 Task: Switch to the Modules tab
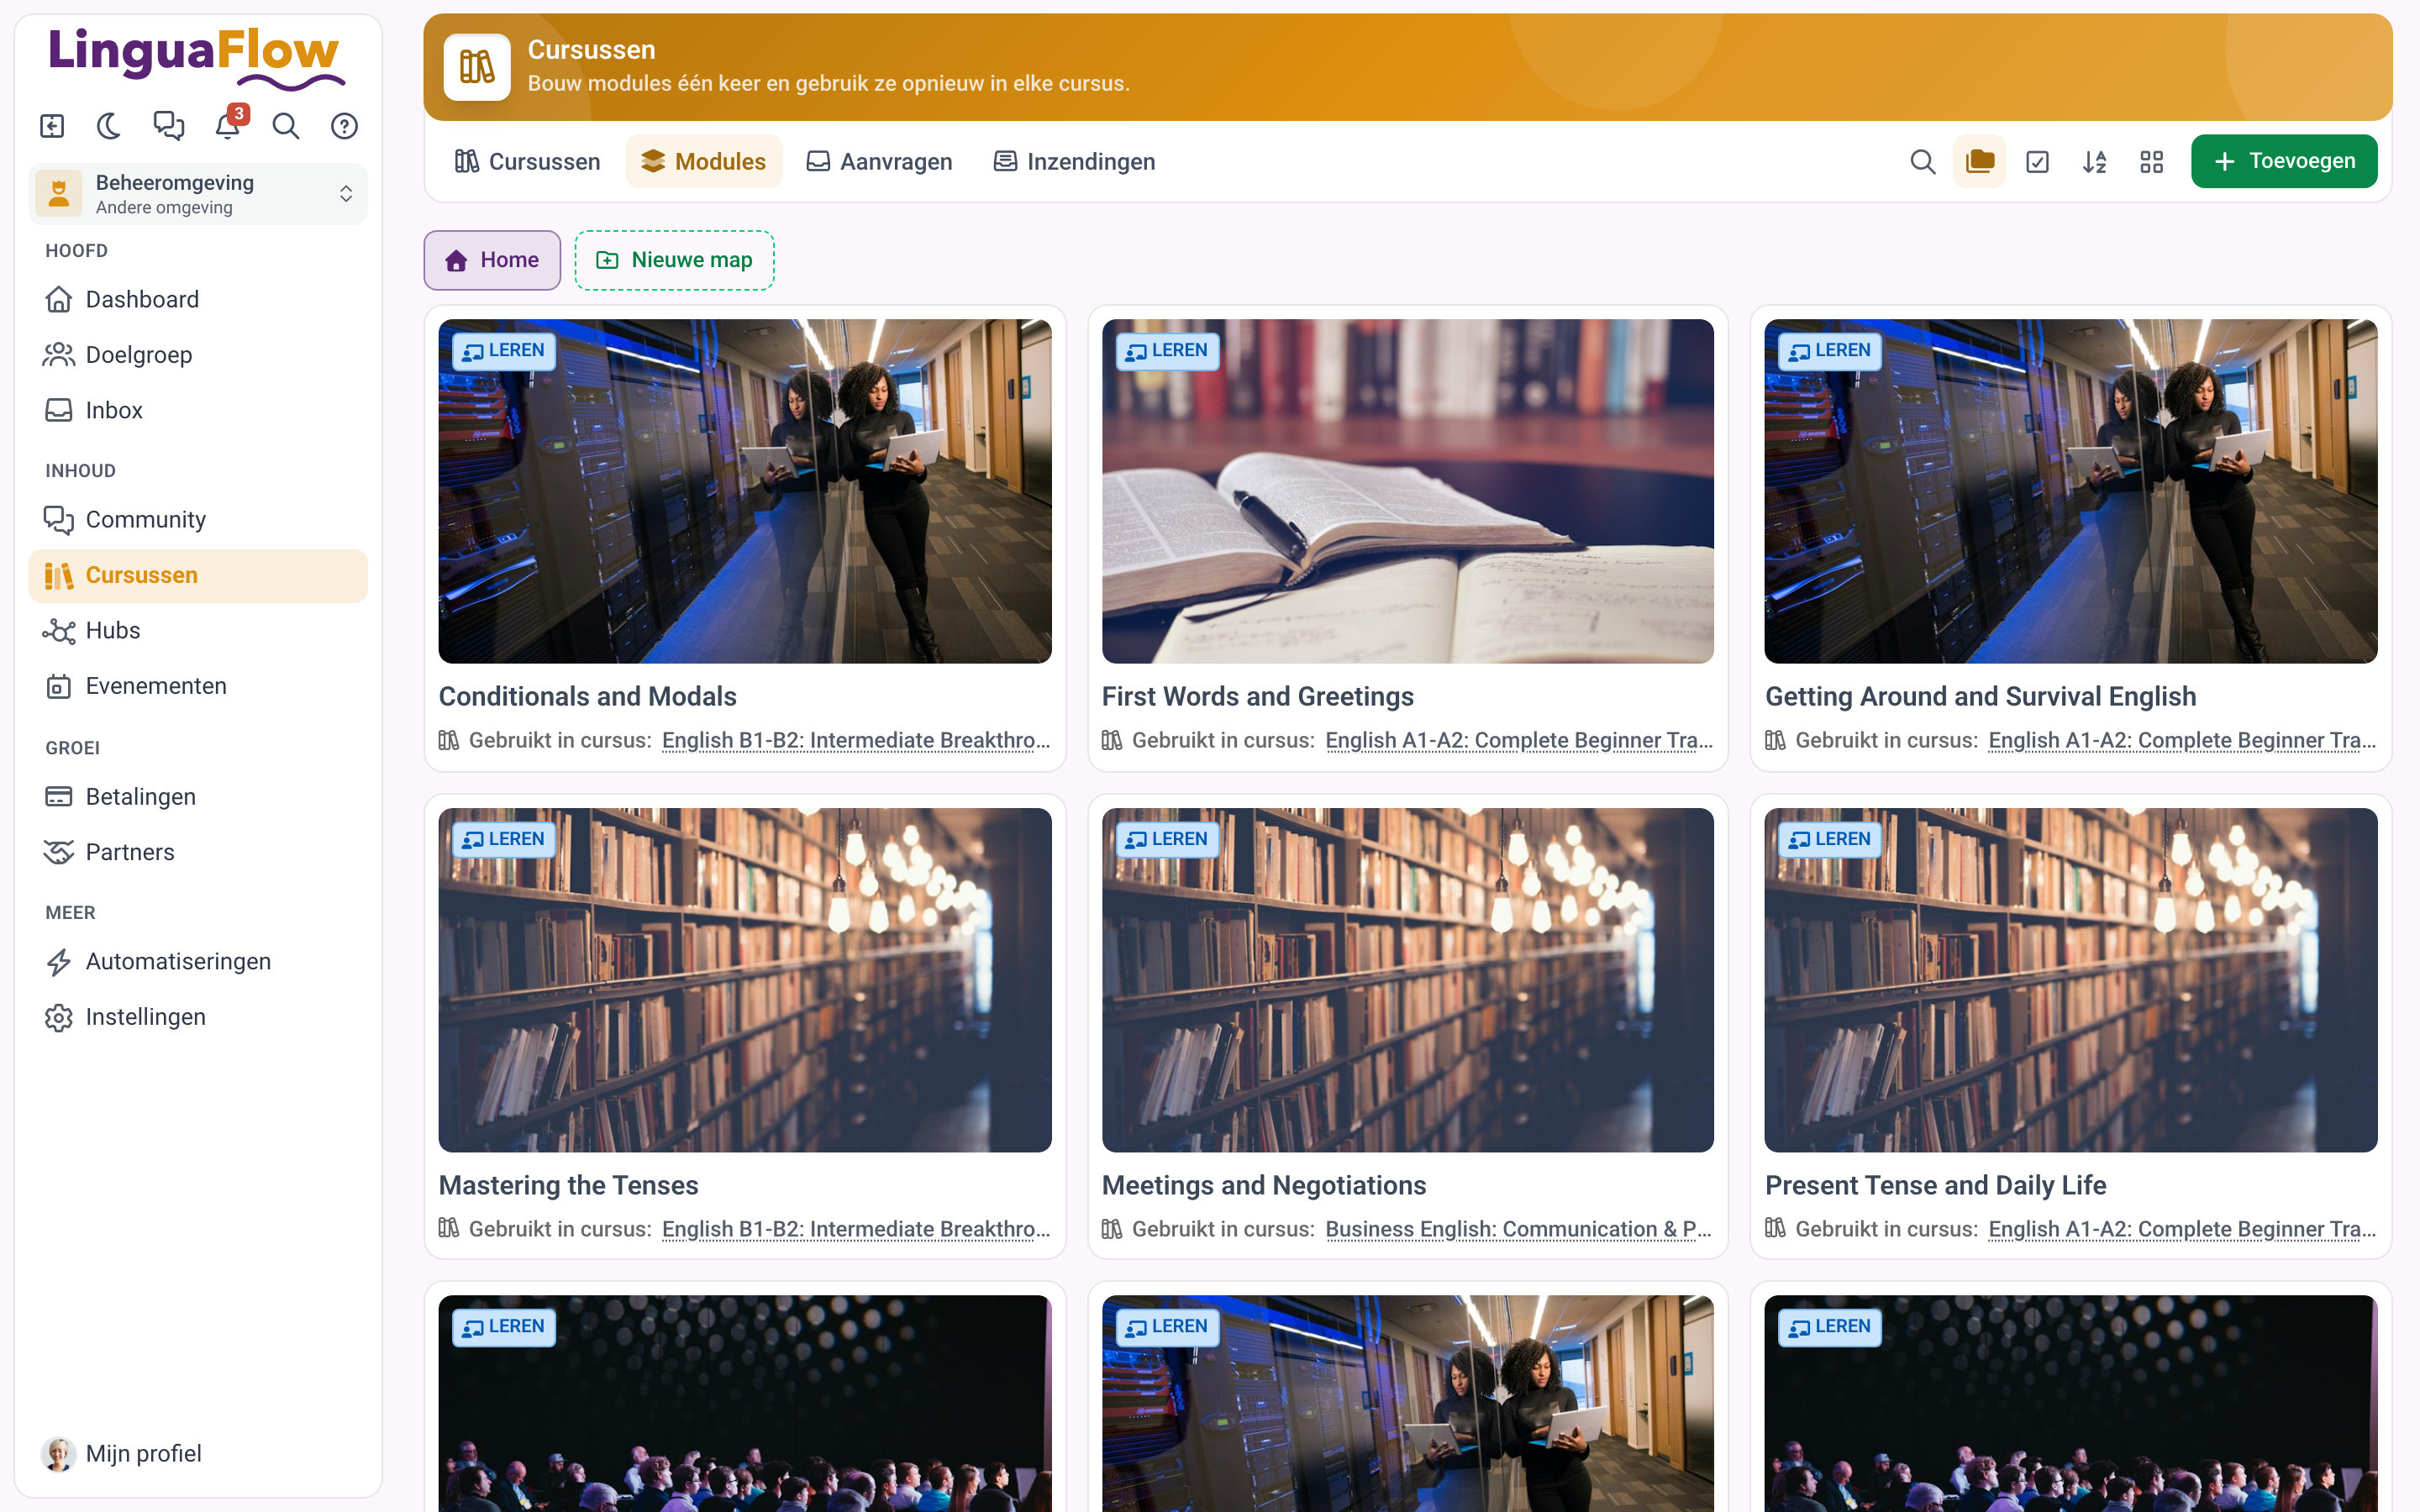704,161
